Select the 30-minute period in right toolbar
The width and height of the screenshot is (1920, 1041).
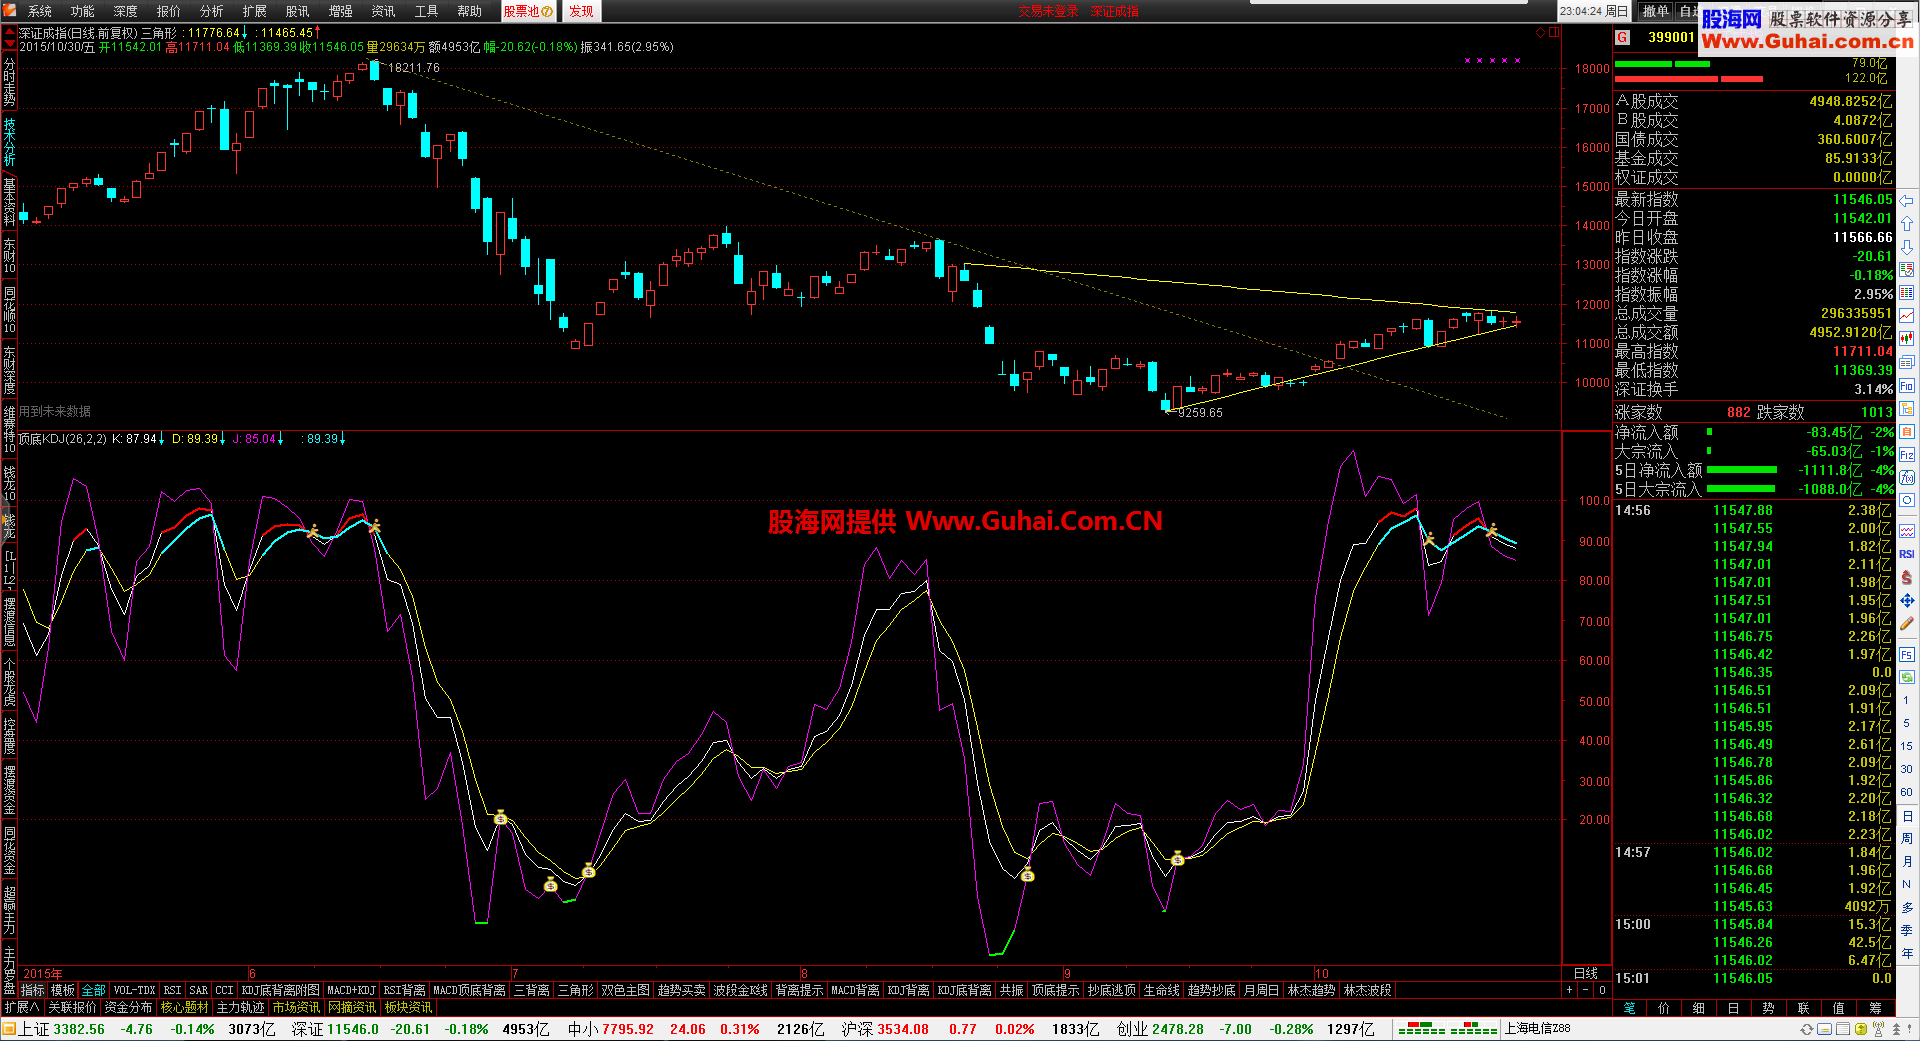tap(1907, 769)
